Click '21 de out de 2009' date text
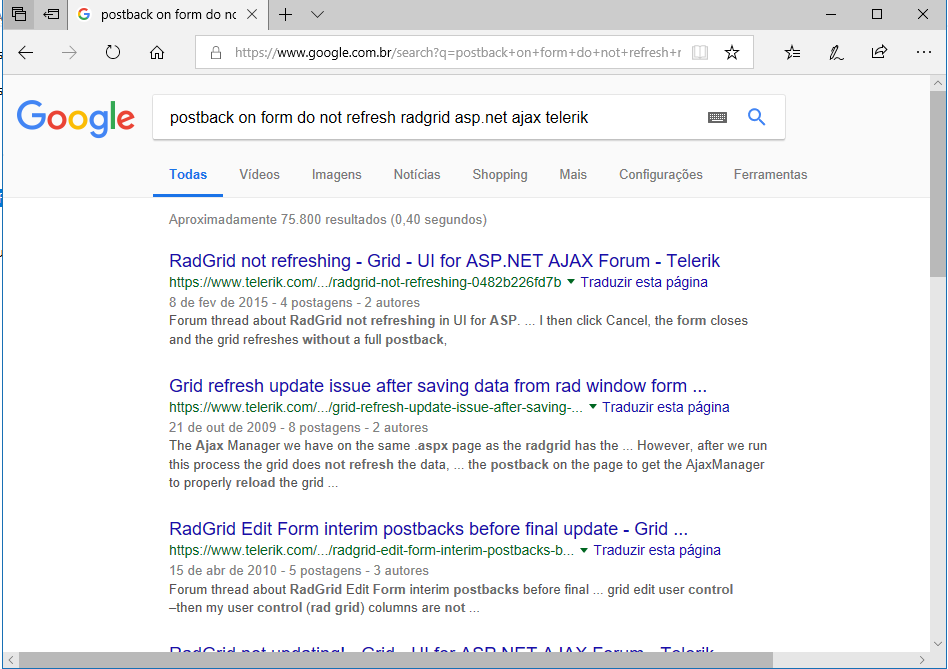 [222, 427]
